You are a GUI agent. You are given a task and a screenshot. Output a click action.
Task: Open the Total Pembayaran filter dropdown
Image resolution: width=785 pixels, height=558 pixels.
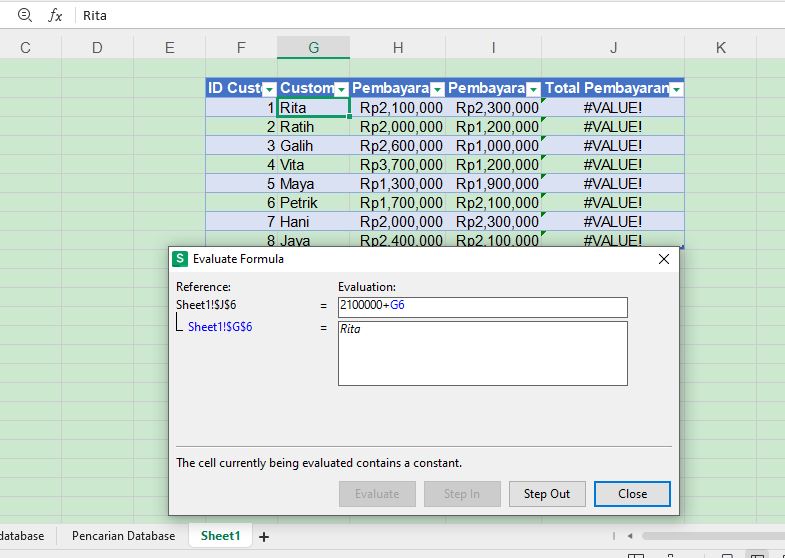(x=676, y=90)
